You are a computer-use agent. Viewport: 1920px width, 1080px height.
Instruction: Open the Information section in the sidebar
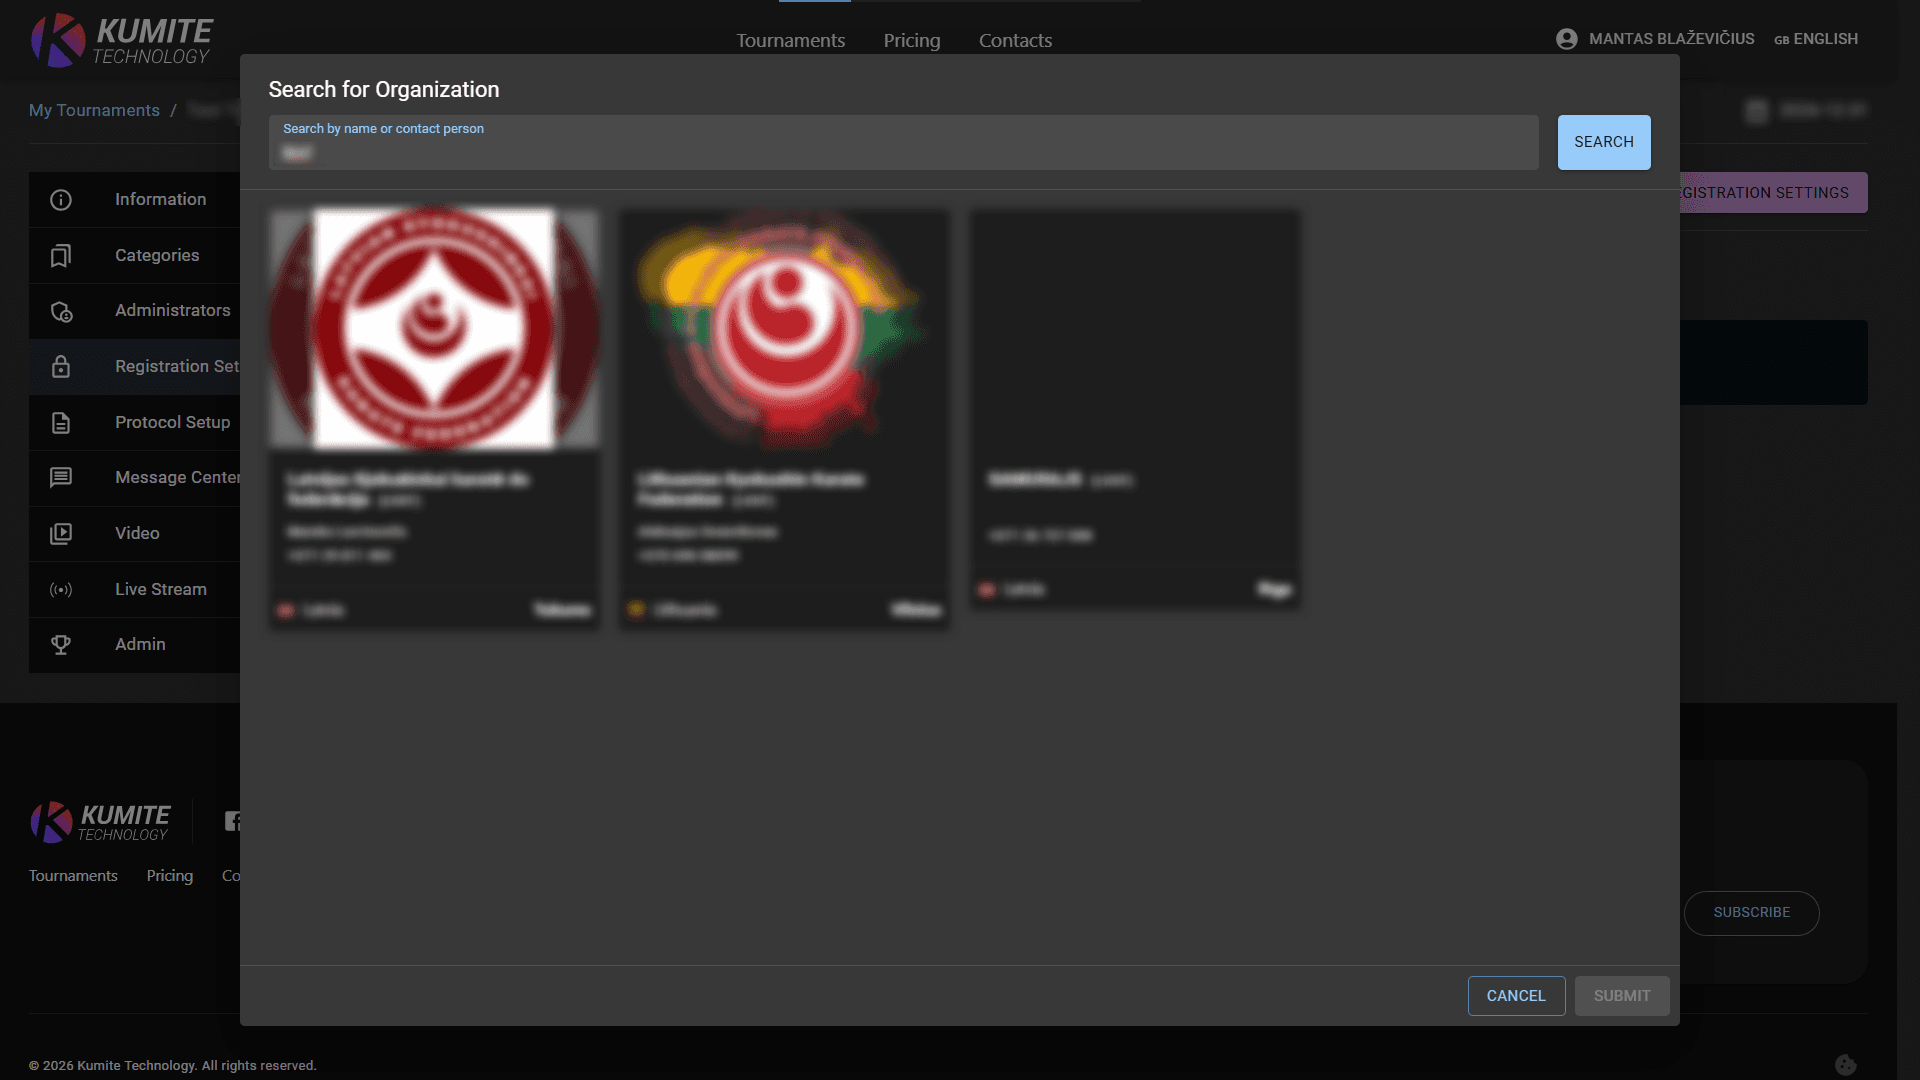[x=61, y=199]
